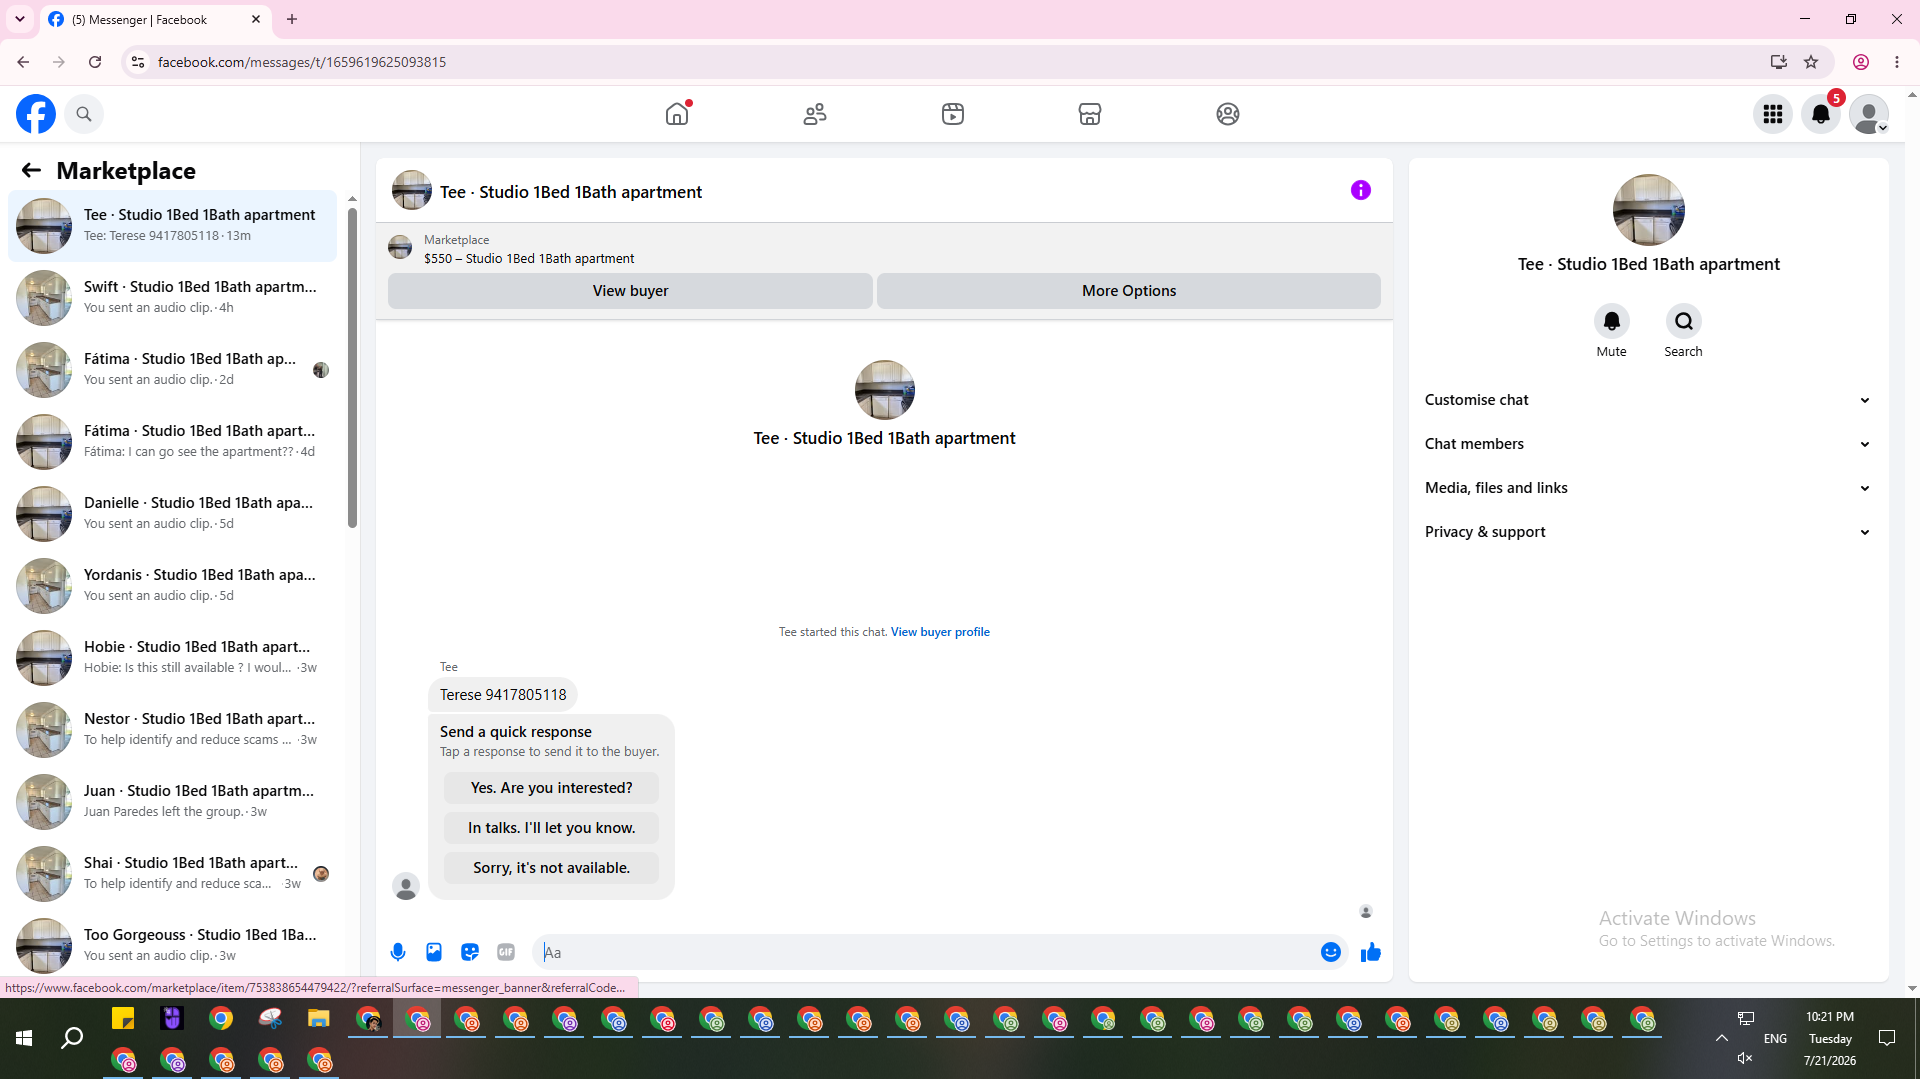The width and height of the screenshot is (1920, 1079).
Task: Go back with the Marketplace back arrow
Action: tap(31, 170)
